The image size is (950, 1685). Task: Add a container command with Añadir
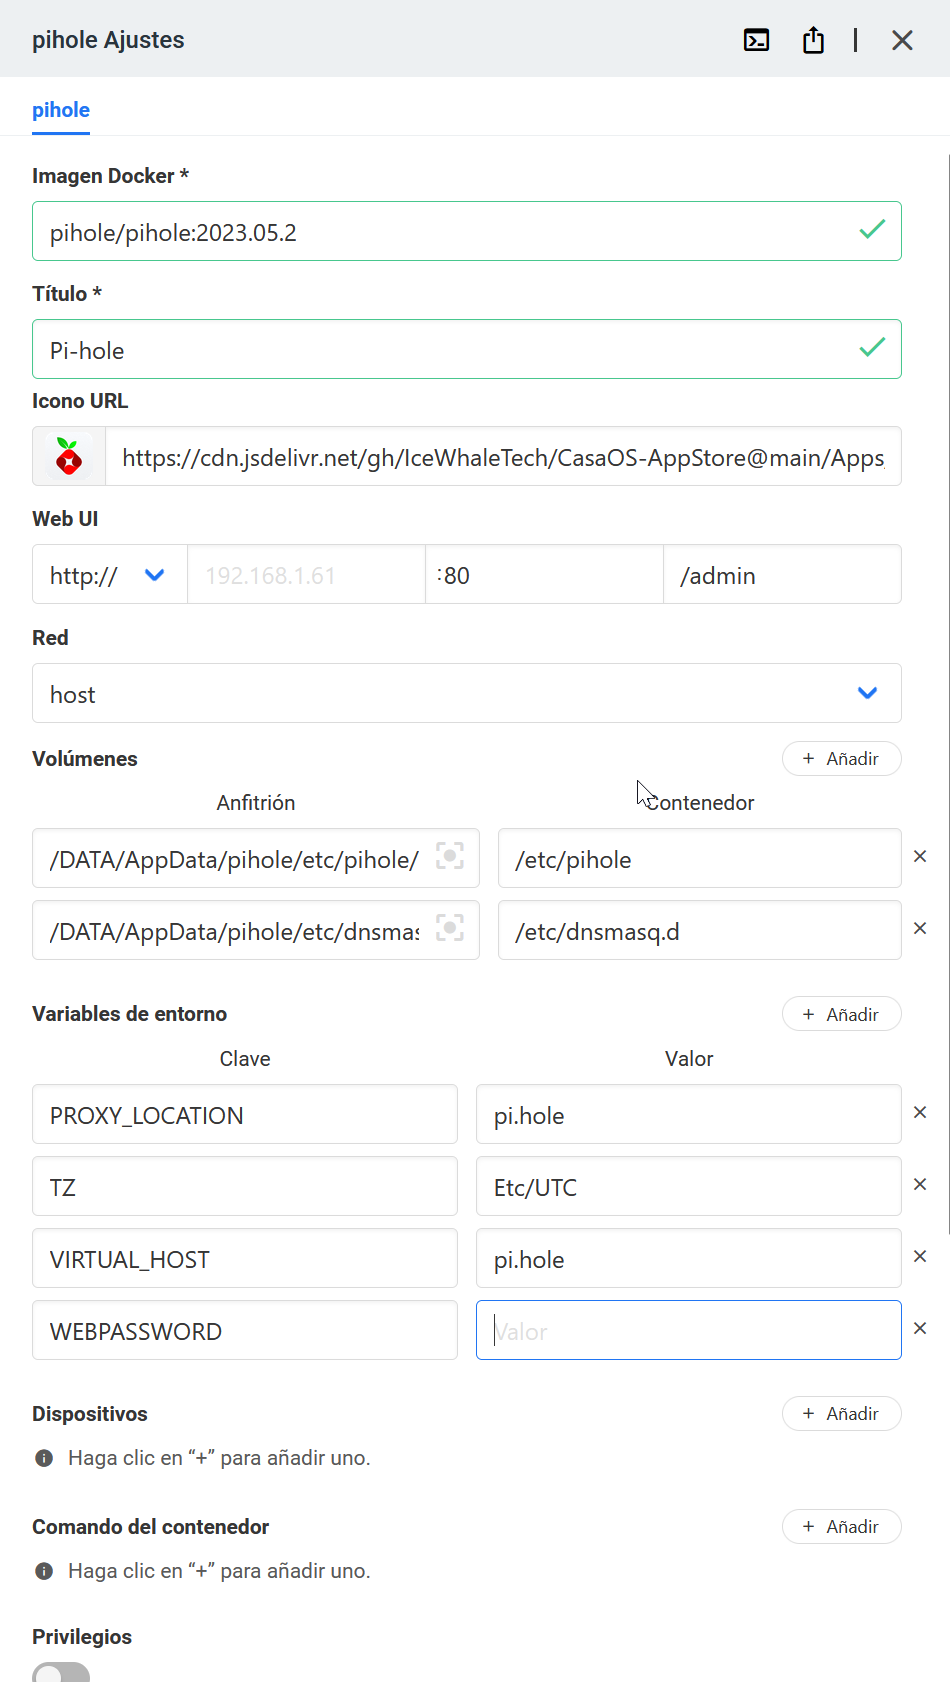[842, 1527]
